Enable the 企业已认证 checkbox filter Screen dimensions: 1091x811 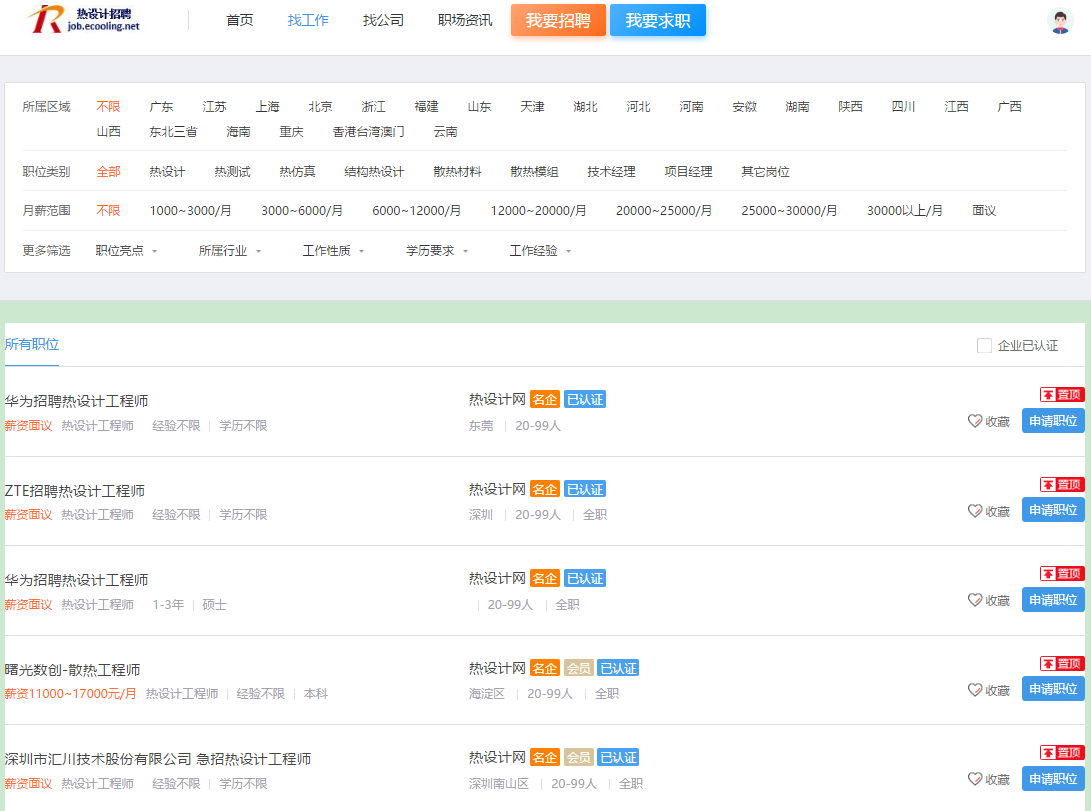(984, 346)
